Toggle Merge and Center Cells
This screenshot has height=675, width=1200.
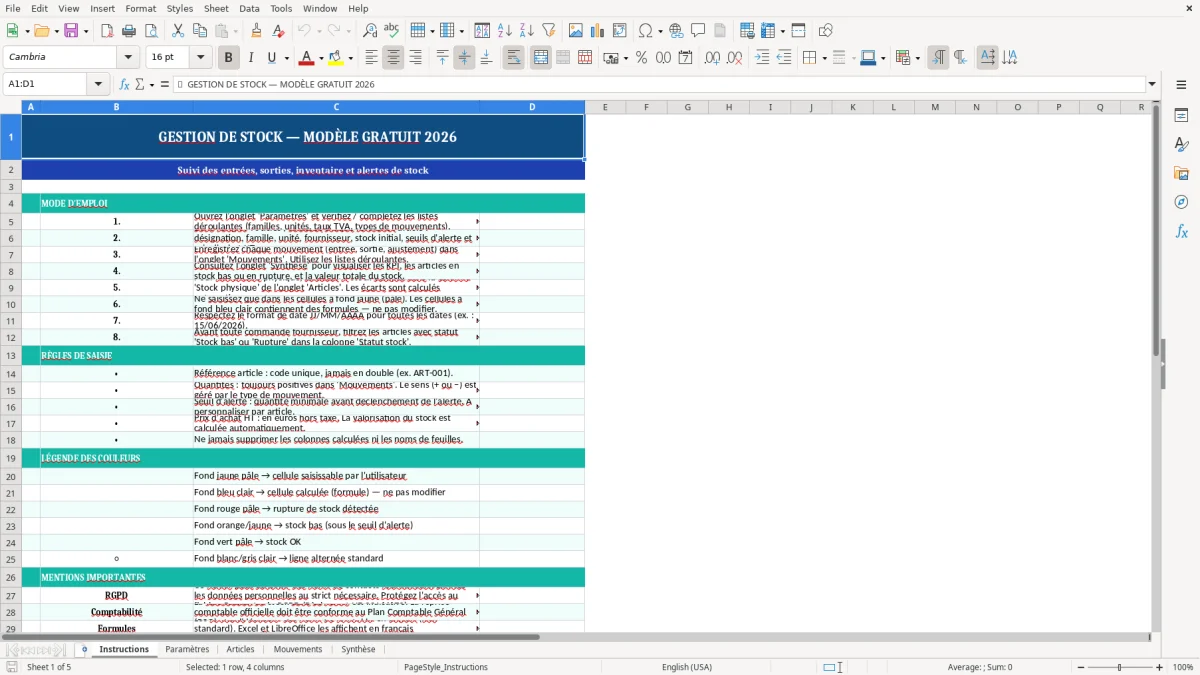541,58
